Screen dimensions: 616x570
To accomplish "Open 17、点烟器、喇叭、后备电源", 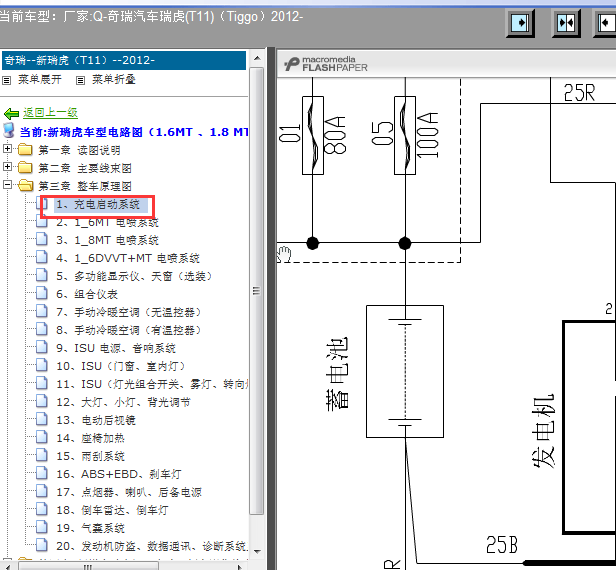I will pos(129,492).
